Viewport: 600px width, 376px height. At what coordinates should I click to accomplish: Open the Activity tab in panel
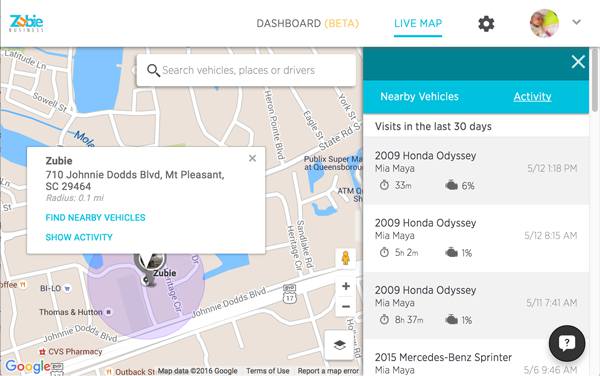point(532,96)
